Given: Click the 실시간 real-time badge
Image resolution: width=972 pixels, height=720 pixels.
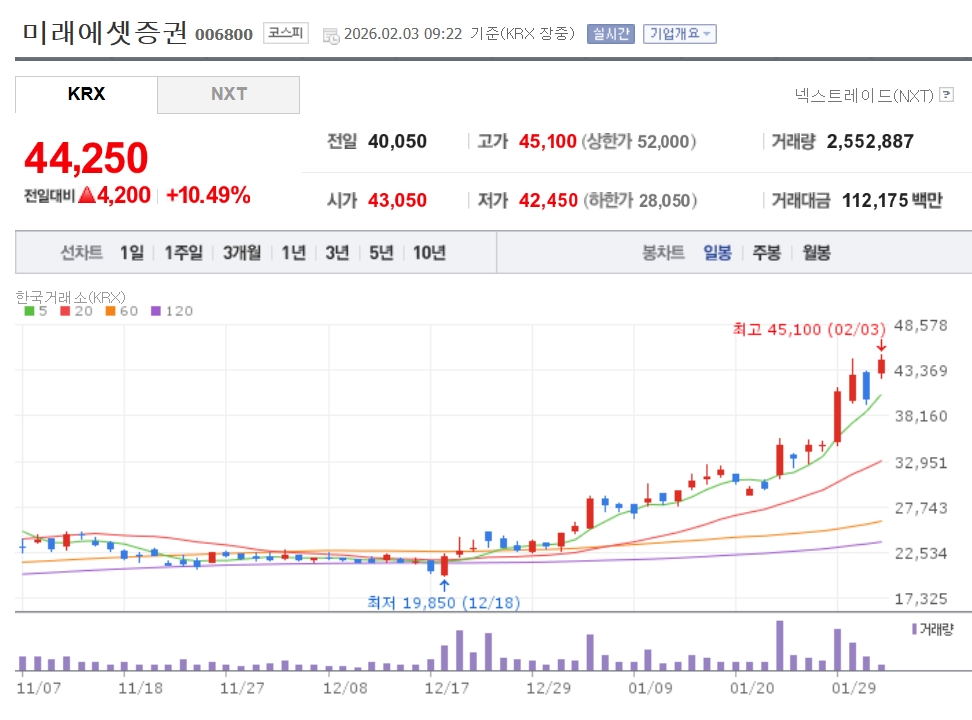Looking at the screenshot, I should 610,34.
